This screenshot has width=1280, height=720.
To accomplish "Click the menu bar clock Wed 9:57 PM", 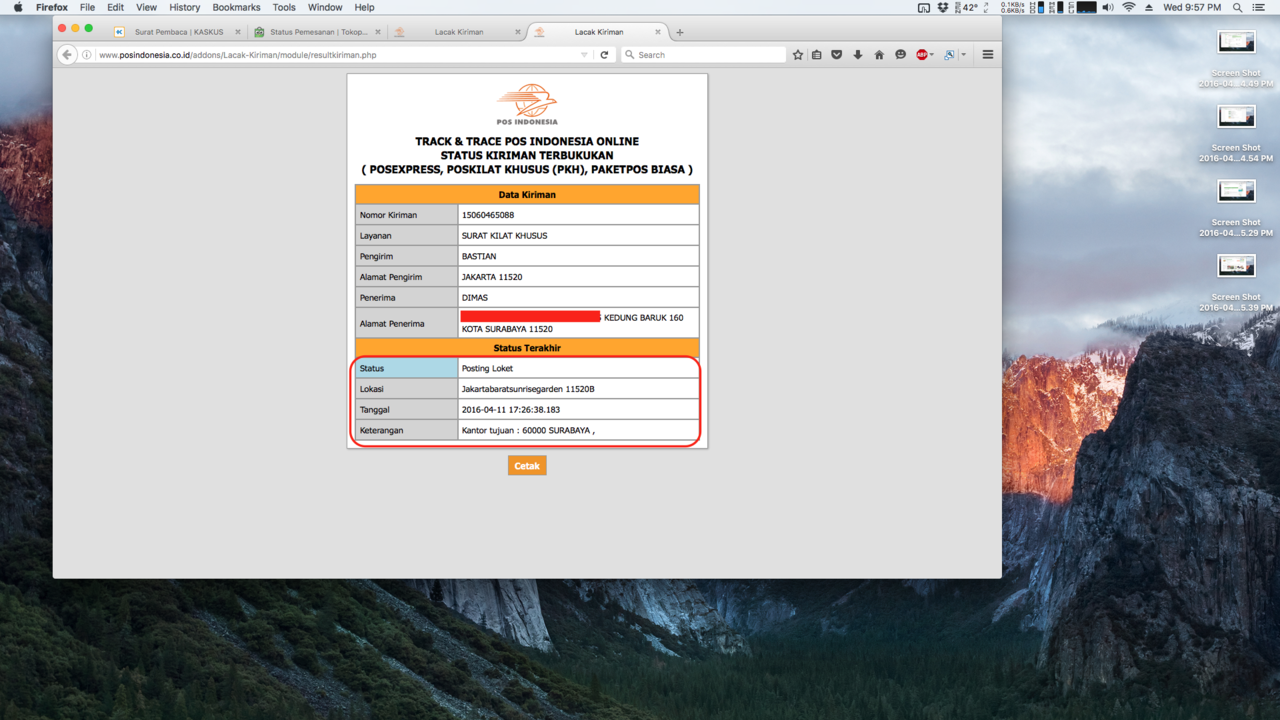I will tap(1192, 7).
